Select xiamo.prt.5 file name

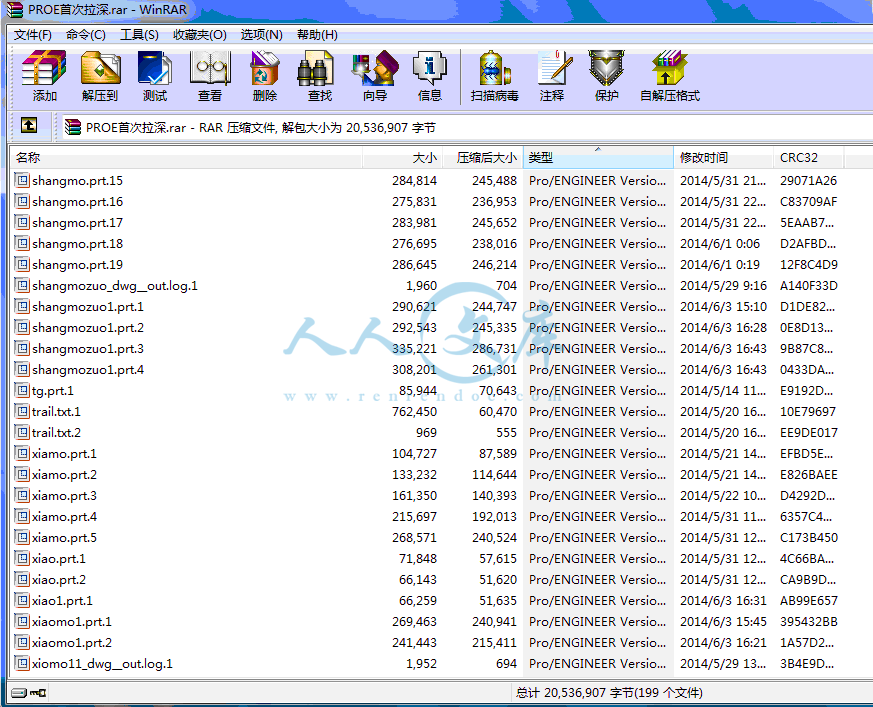[x=64, y=537]
